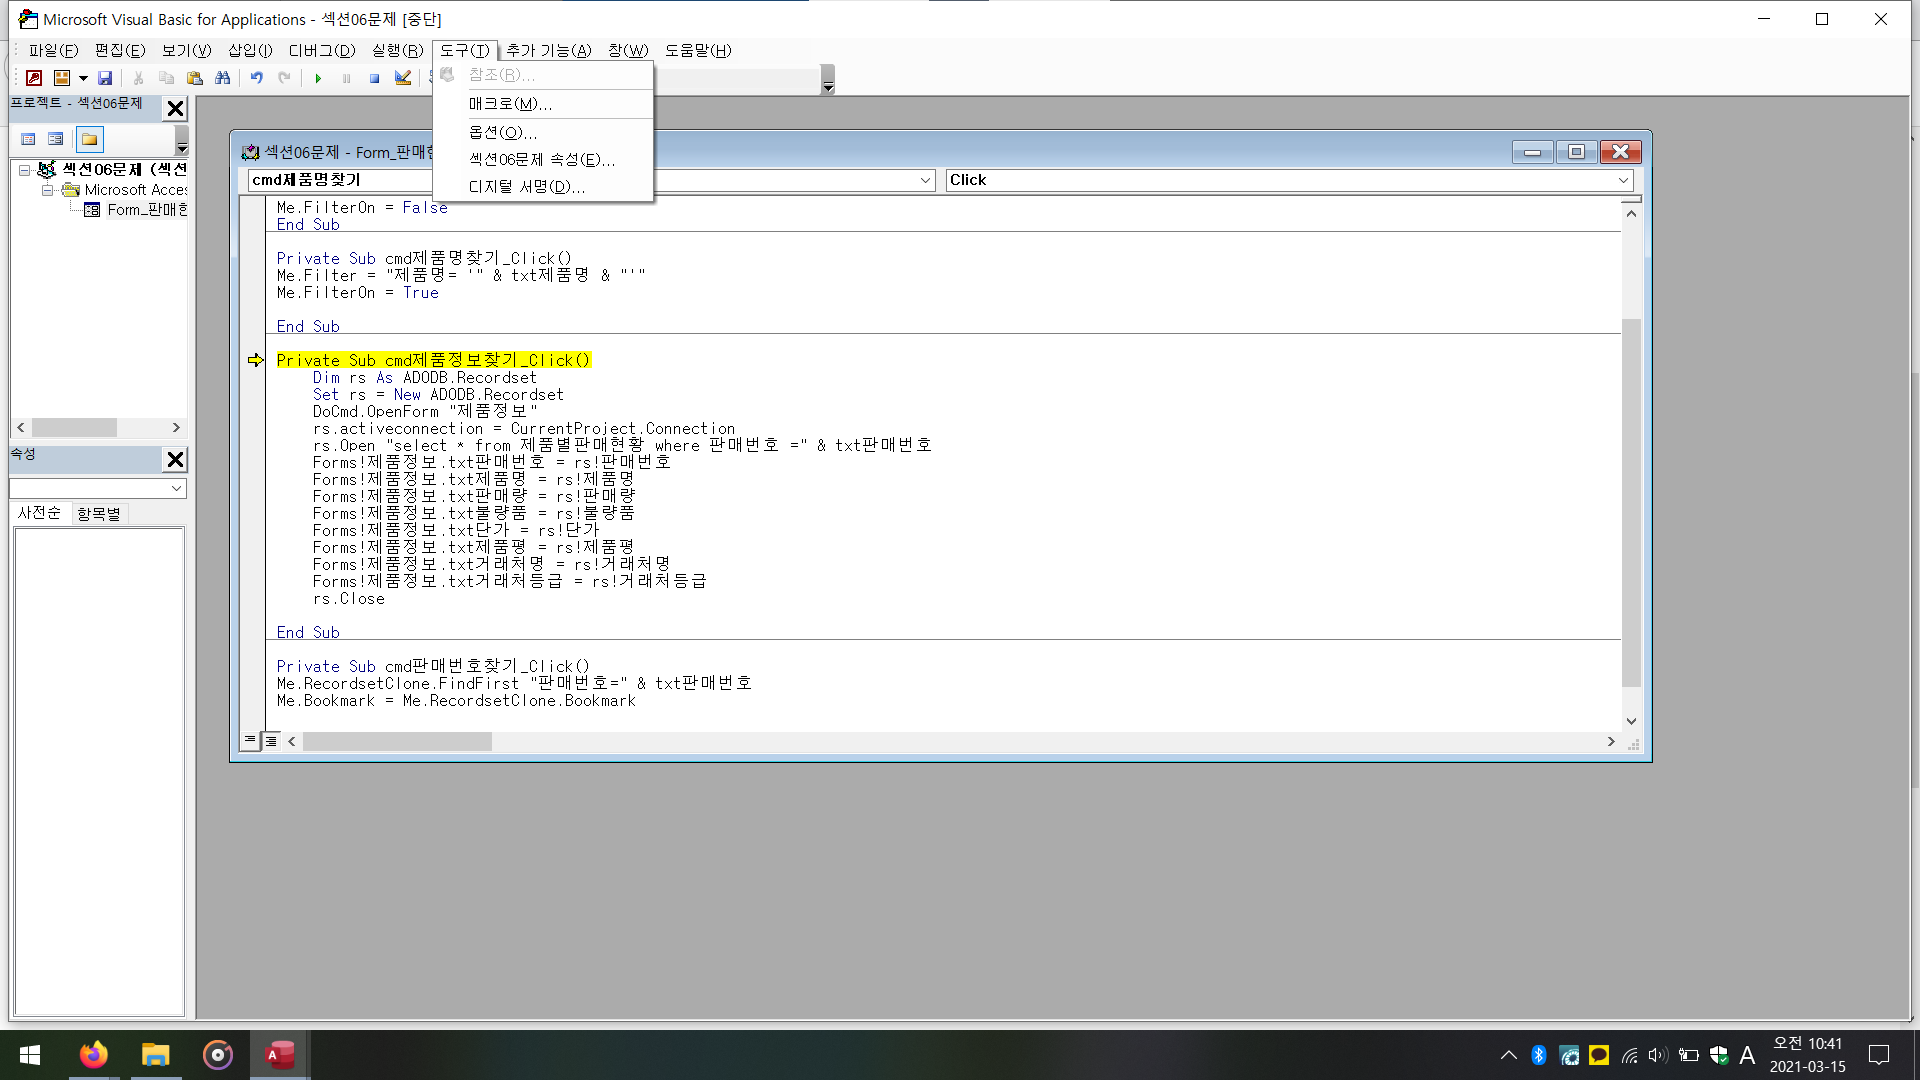This screenshot has height=1080, width=1920.
Task: Collapse the 섹션06문제 project tree node
Action: pos(24,170)
